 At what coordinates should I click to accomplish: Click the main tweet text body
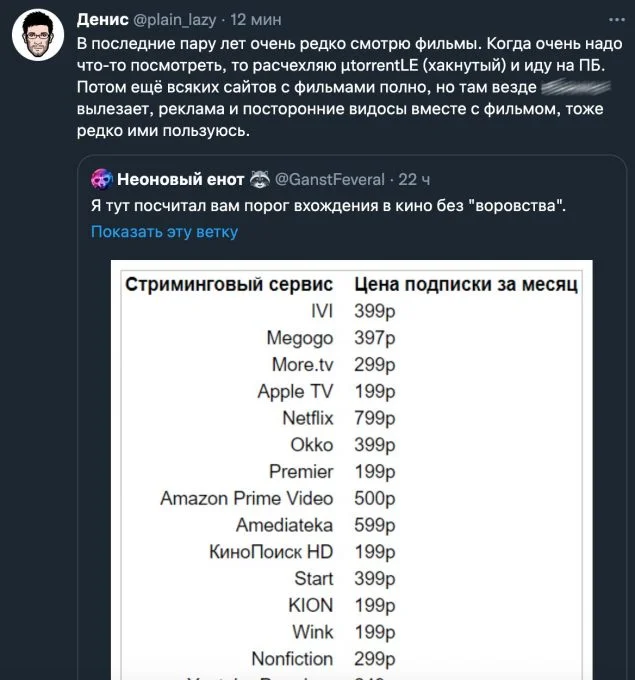pyautogui.click(x=350, y=87)
